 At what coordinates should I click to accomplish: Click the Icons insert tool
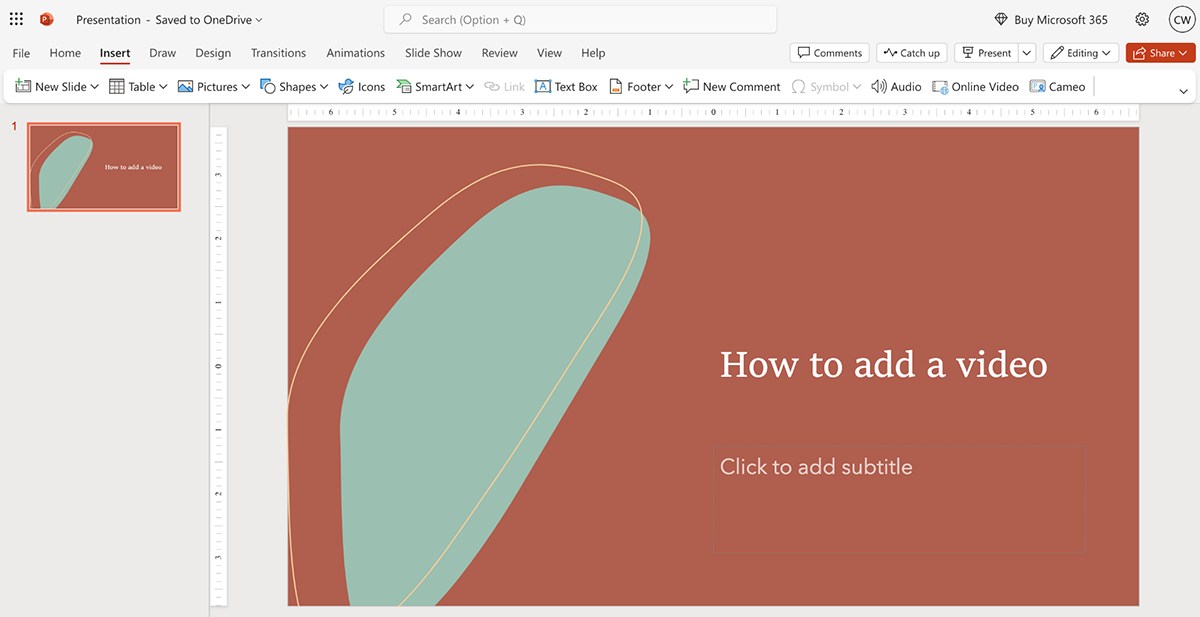pyautogui.click(x=361, y=87)
